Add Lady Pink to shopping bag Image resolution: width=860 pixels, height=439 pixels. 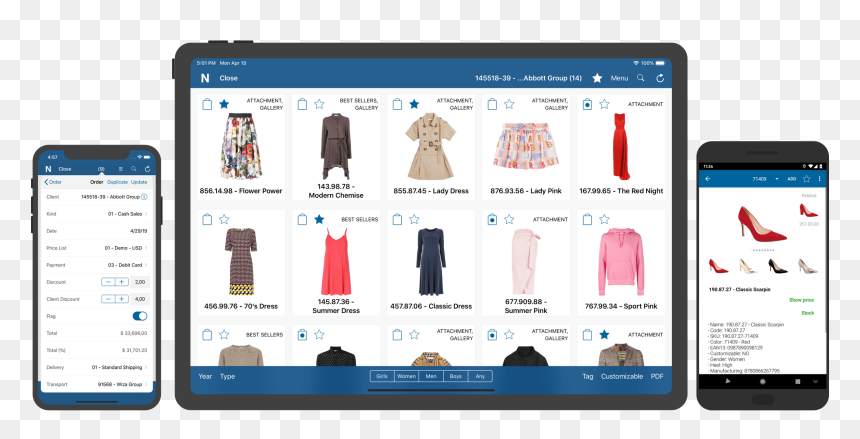pyautogui.click(x=492, y=104)
